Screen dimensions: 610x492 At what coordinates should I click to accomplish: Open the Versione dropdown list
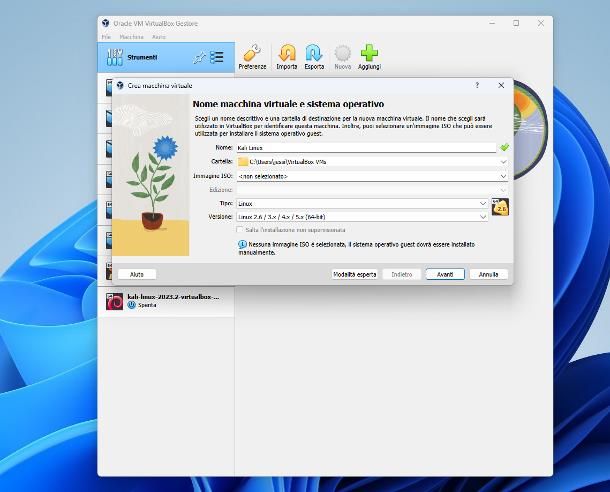483,217
